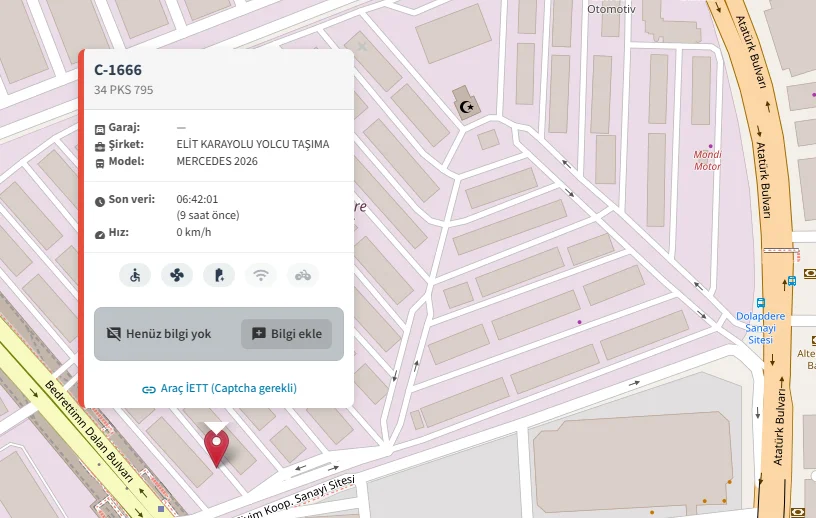The image size is (816, 518).
Task: Click the Henüz bilgi yok notice
Action: click(160, 334)
